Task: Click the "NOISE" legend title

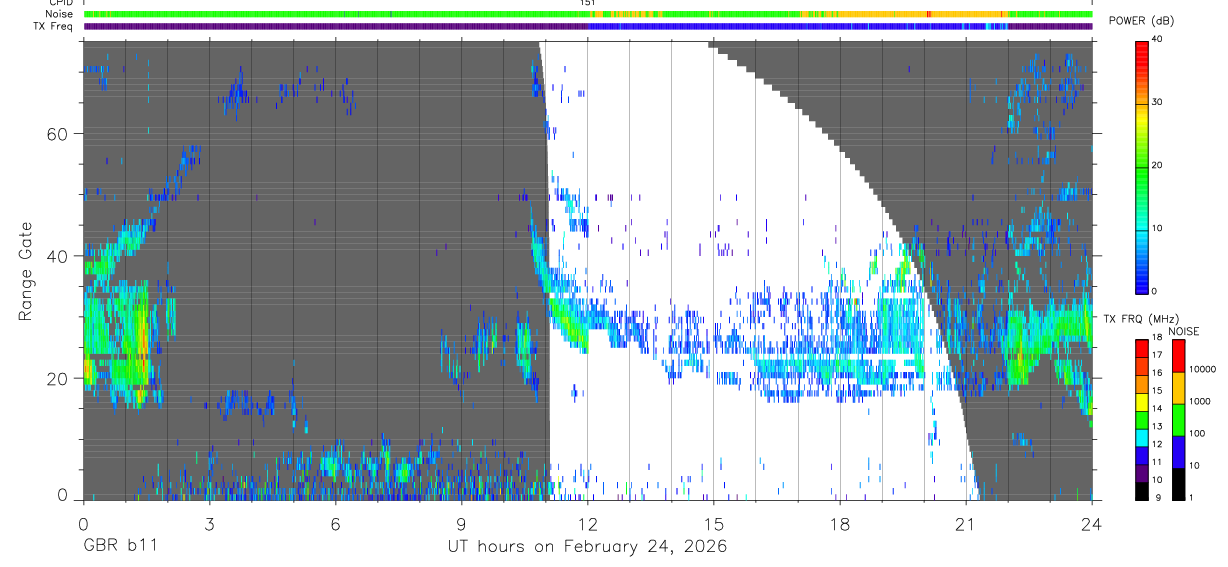Action: tap(1184, 331)
